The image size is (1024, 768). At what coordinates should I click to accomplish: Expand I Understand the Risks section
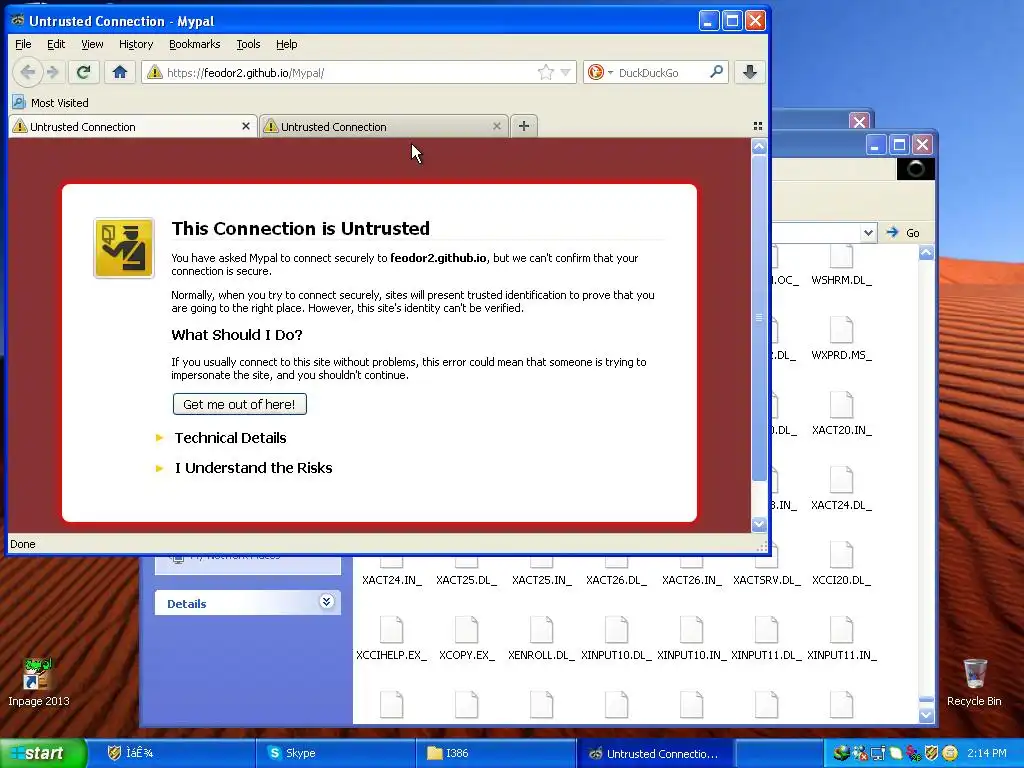(253, 468)
